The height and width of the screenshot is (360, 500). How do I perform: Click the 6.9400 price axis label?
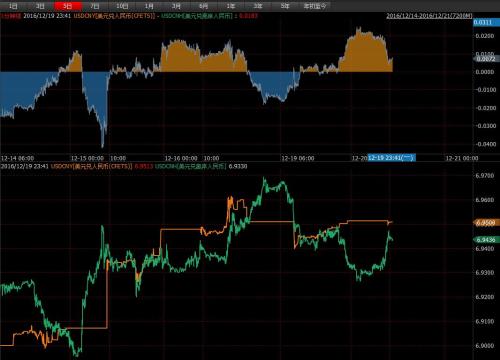[485, 249]
